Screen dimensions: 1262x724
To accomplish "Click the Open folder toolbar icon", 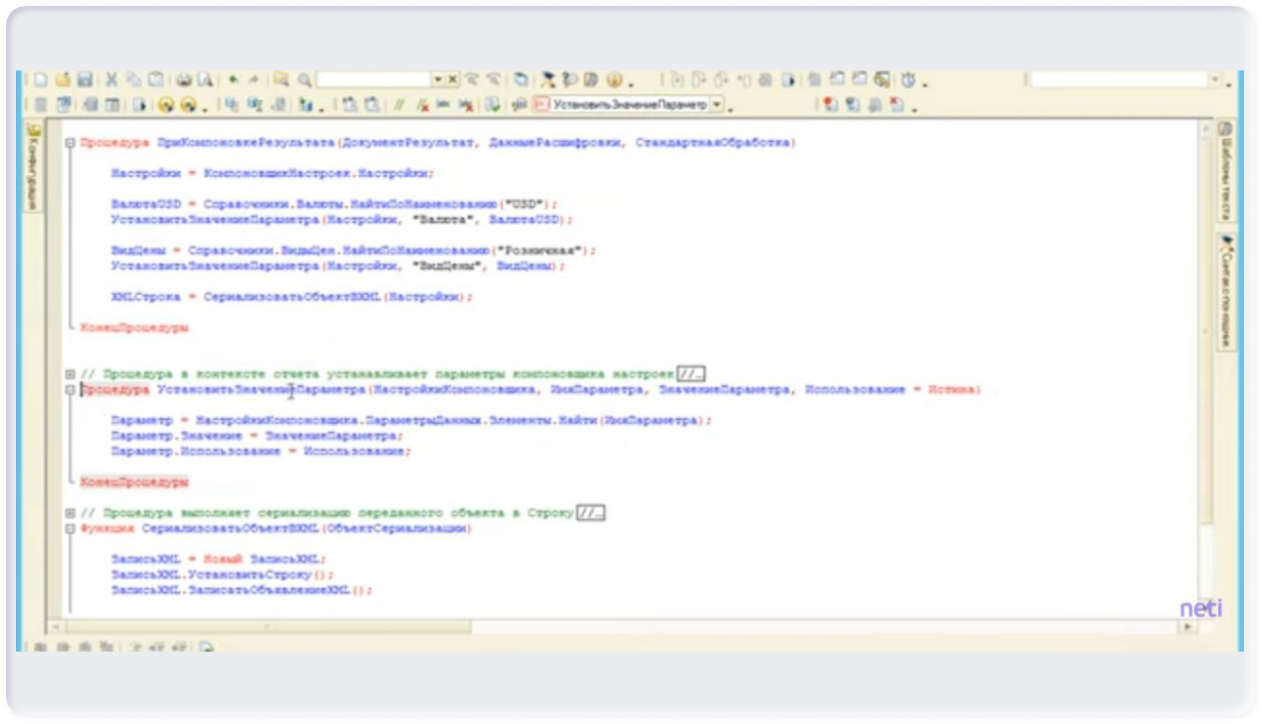I will pos(62,80).
